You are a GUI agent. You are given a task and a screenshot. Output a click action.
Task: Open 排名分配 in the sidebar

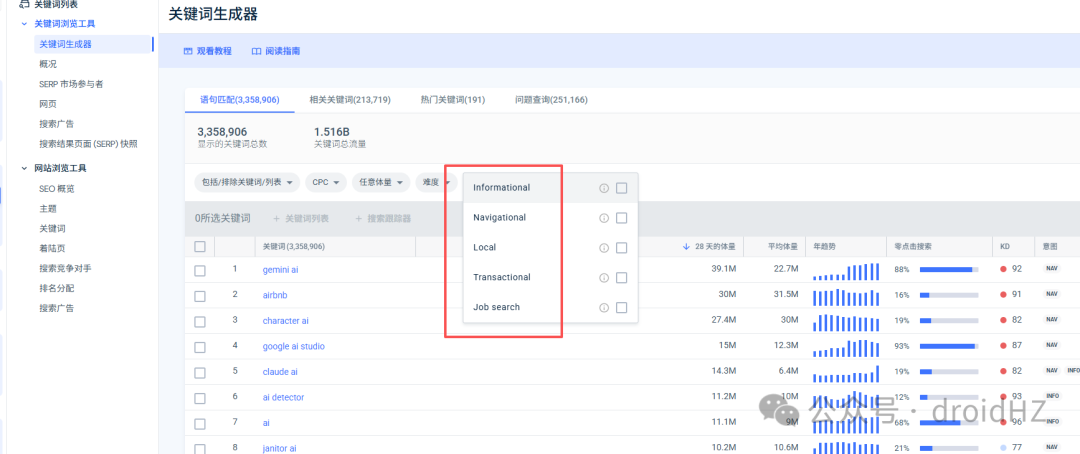coord(56,288)
